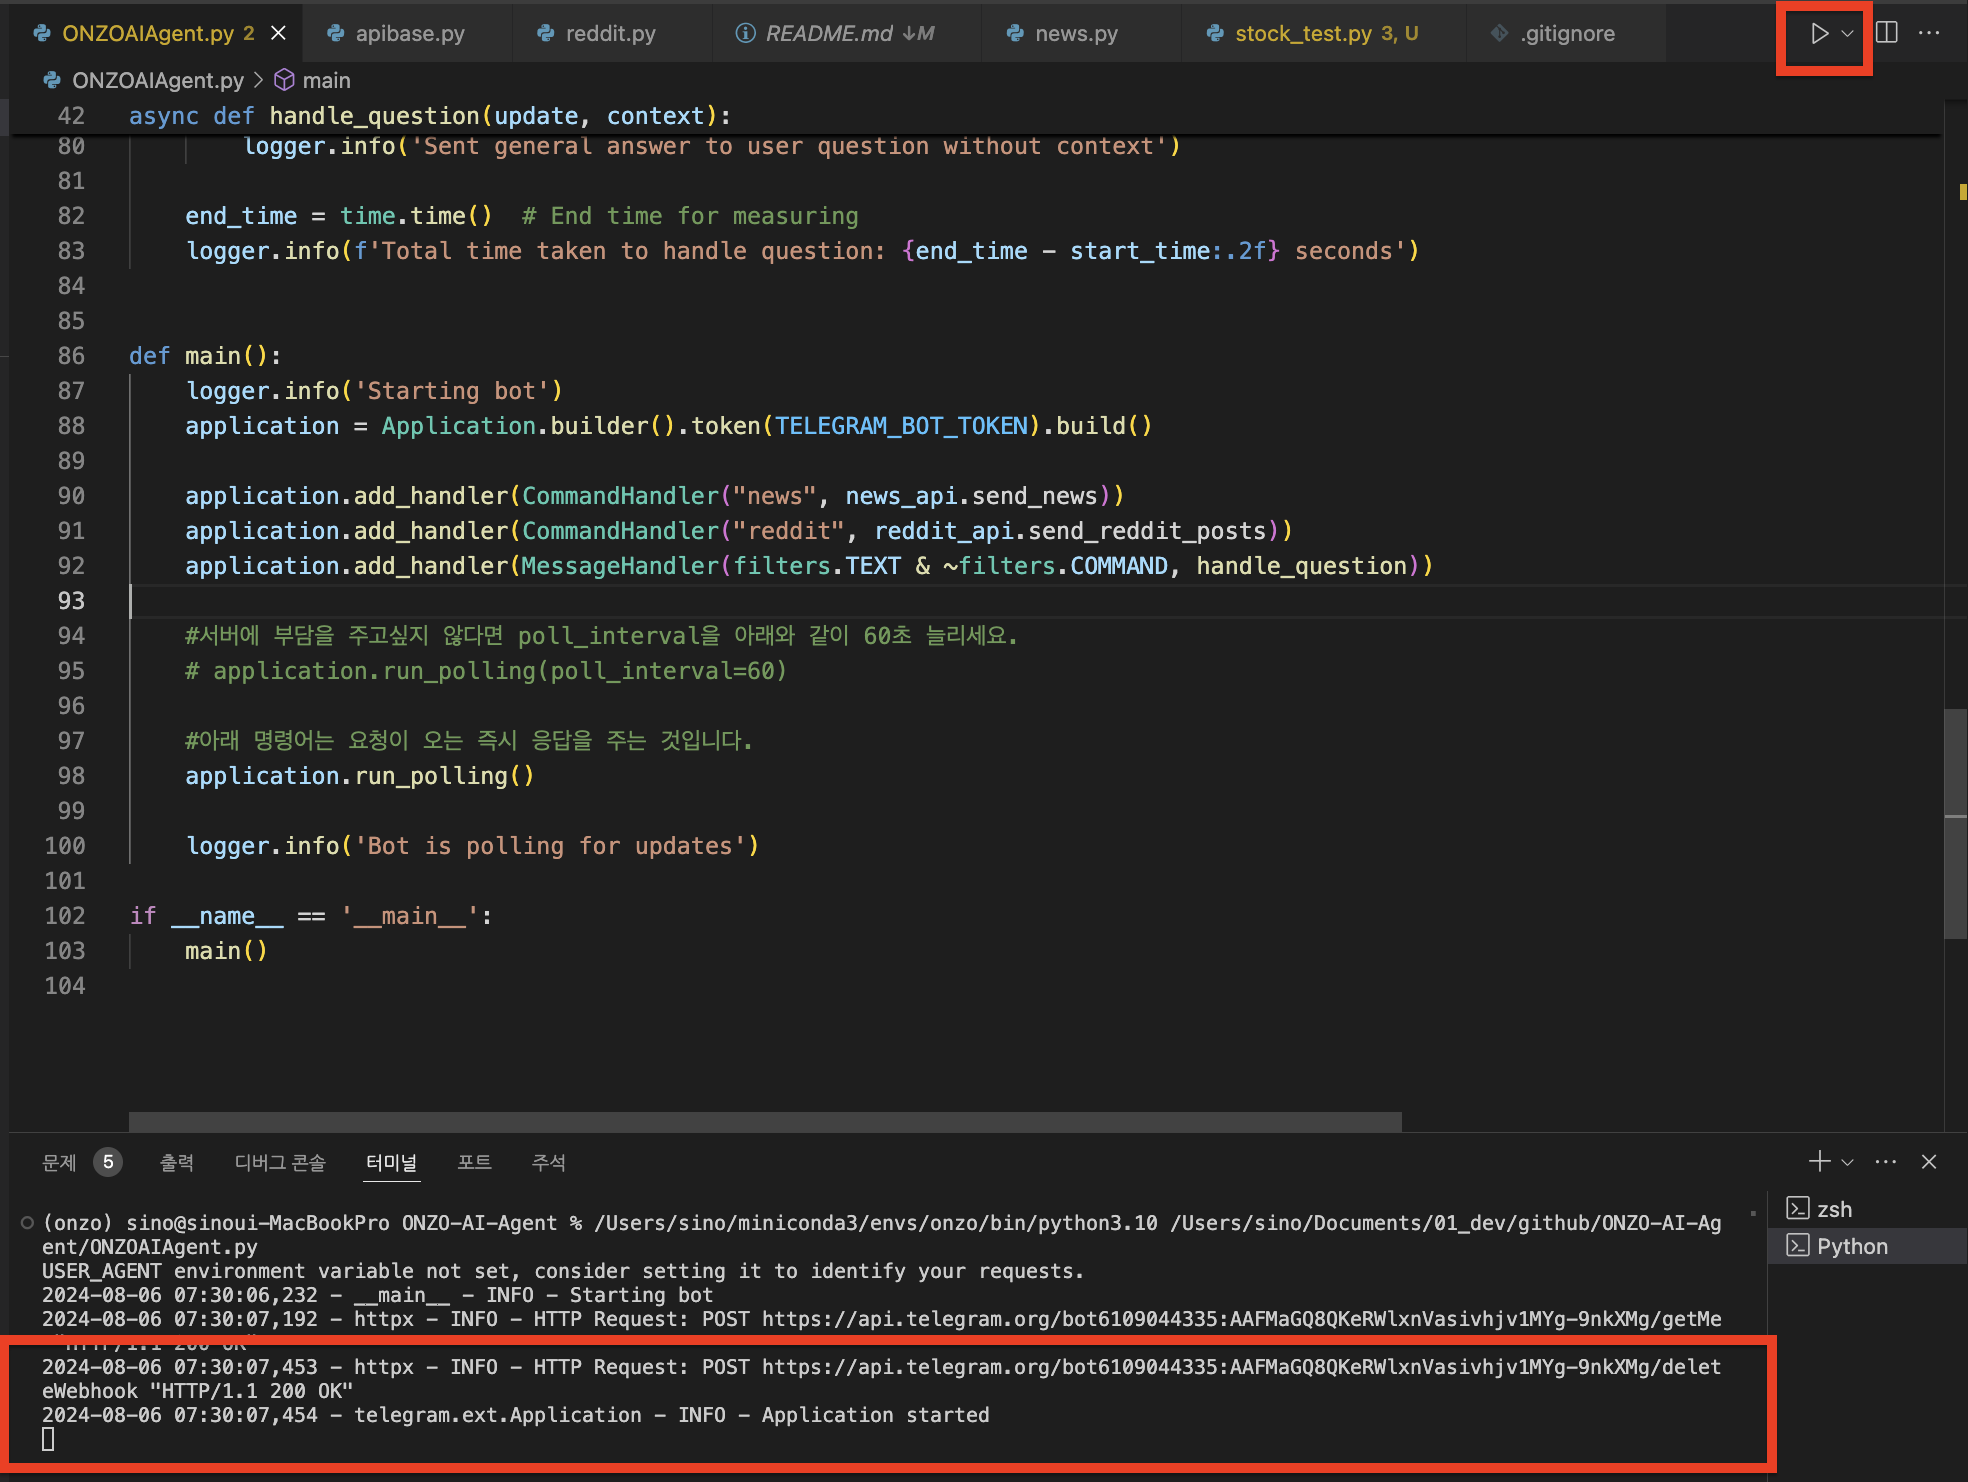Click the editor horizontal scrollbar

765,1122
